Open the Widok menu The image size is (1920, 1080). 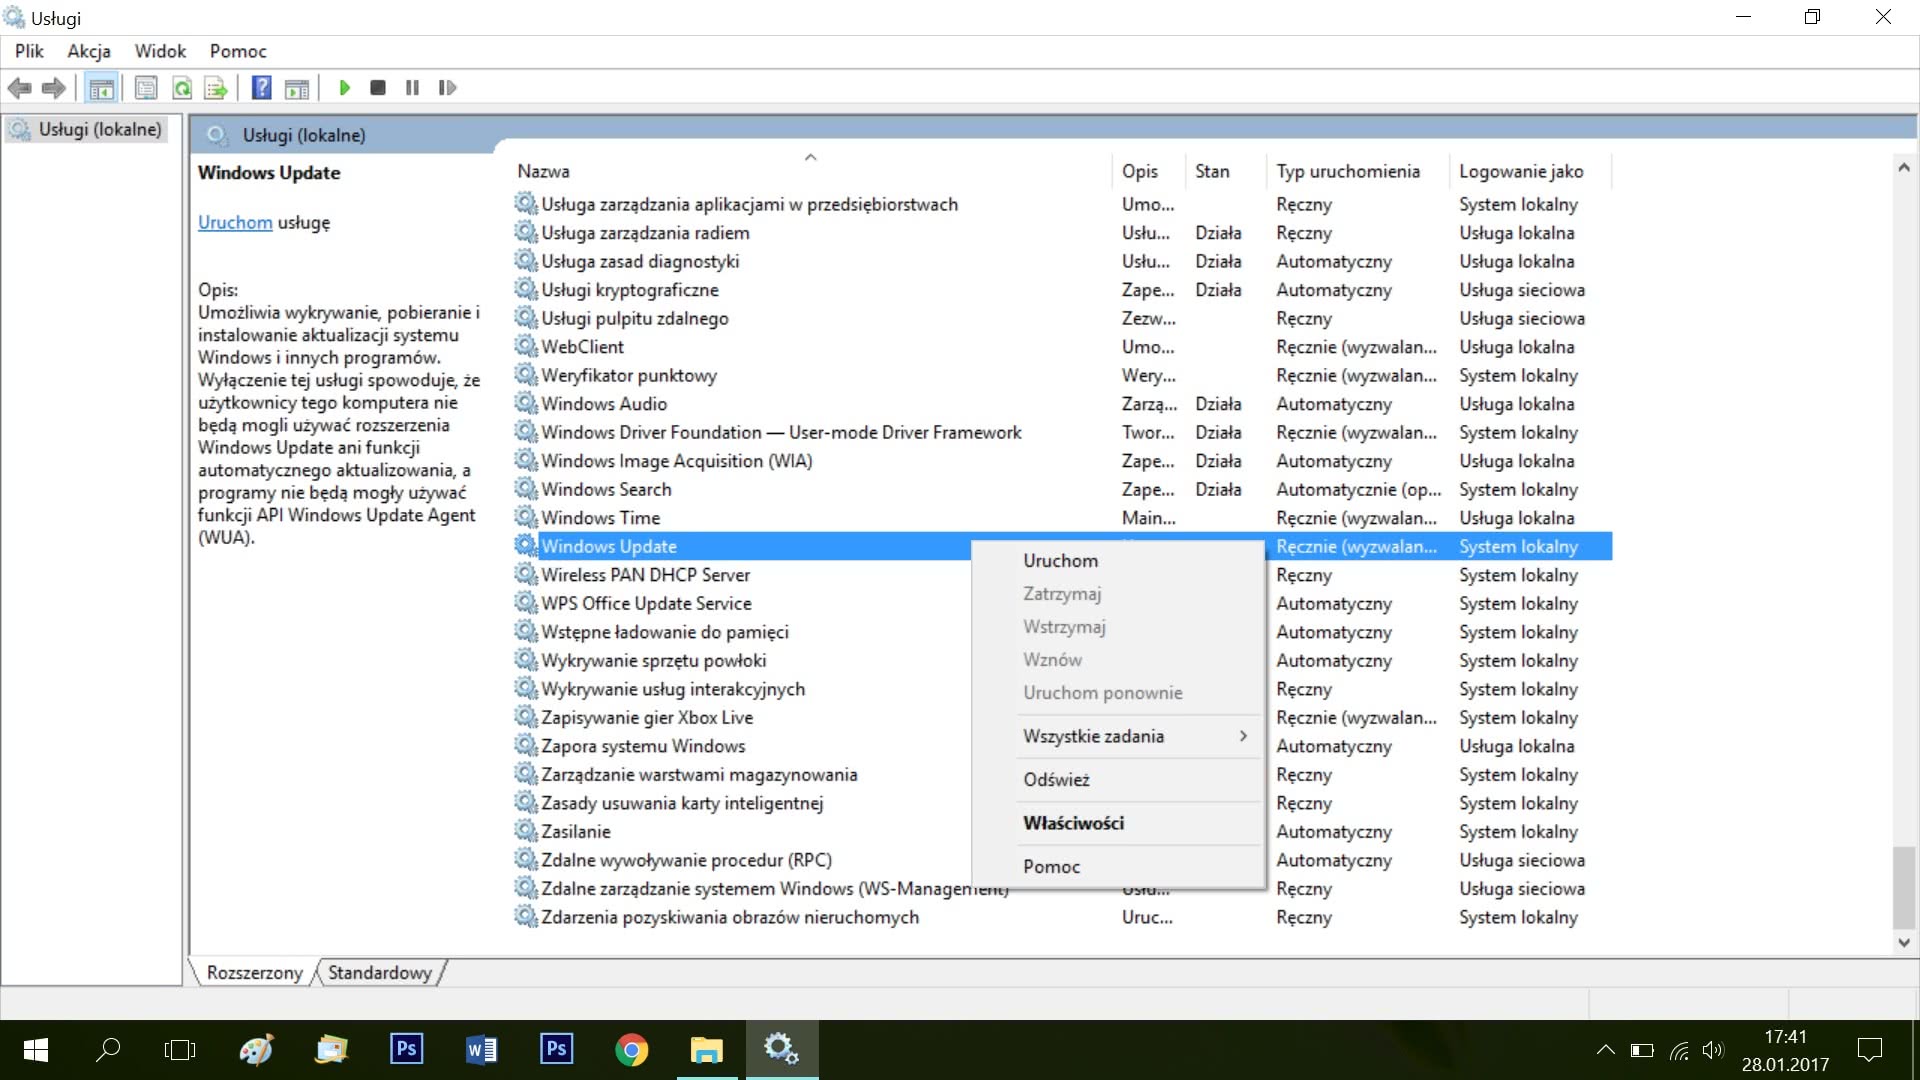(x=161, y=51)
